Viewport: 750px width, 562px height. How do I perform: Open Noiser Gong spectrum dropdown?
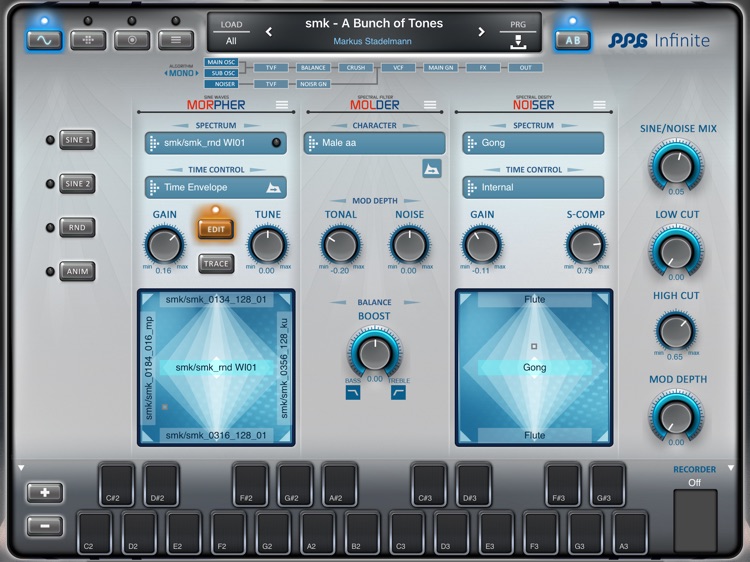533,143
